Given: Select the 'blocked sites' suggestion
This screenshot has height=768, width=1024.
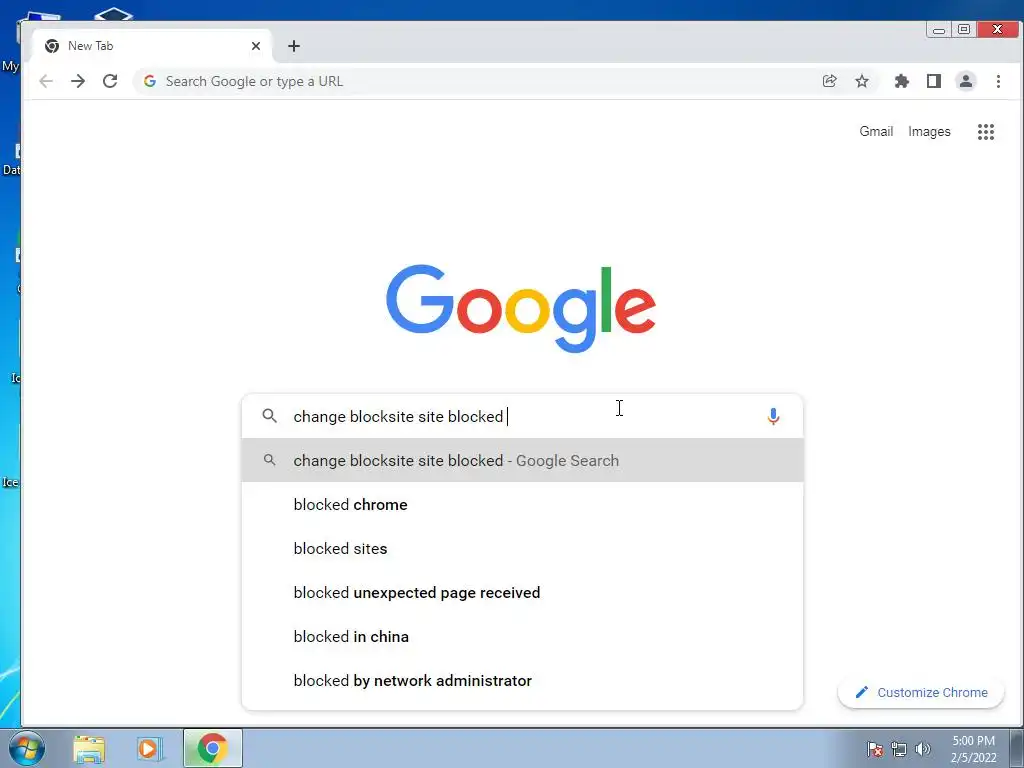Looking at the screenshot, I should click(522, 549).
